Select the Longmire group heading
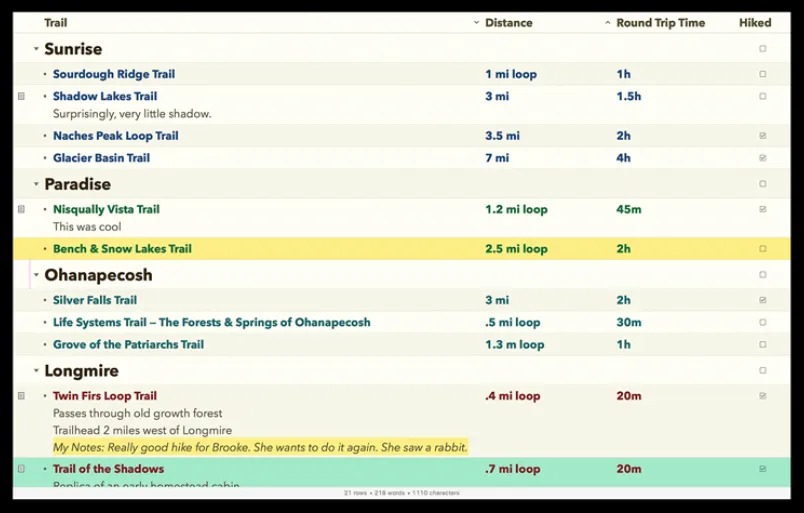 coord(82,370)
